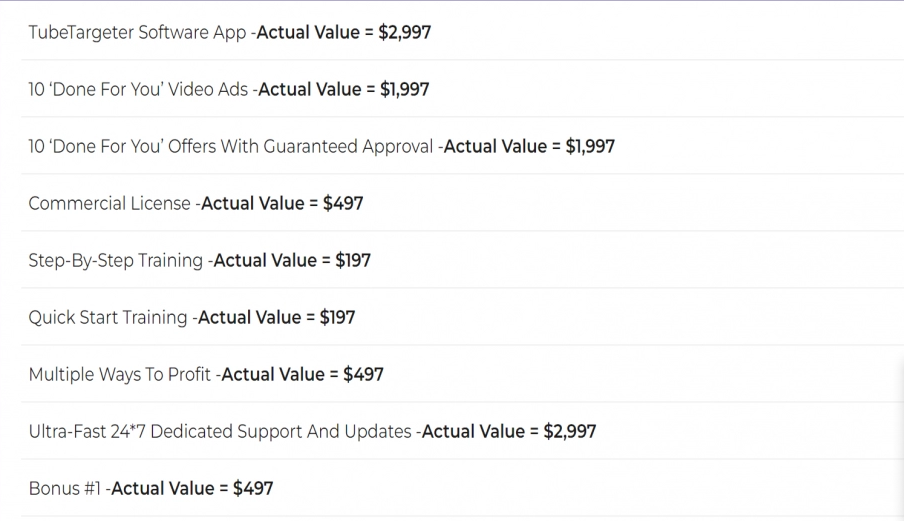
Task: Select the $2,997 price for TubeTargeter
Action: coord(405,32)
